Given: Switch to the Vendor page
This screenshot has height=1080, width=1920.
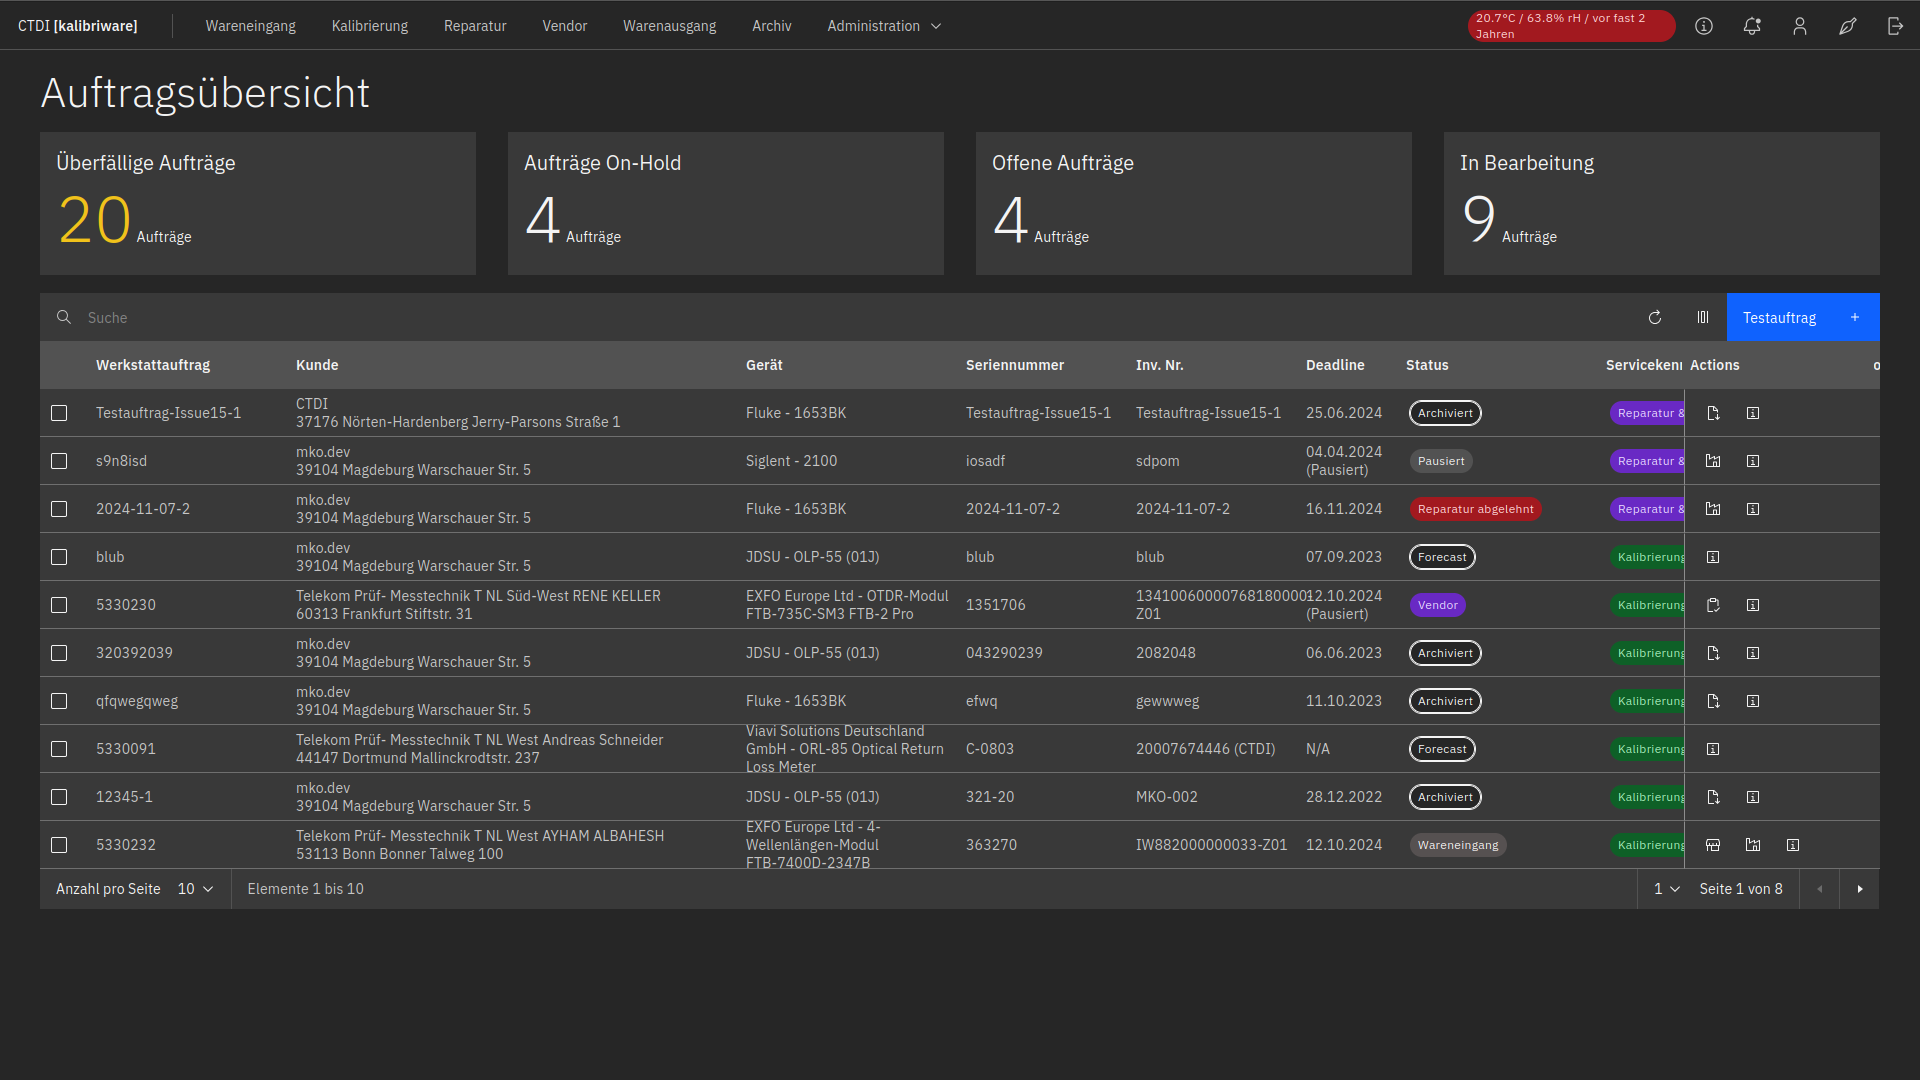Looking at the screenshot, I should [565, 26].
